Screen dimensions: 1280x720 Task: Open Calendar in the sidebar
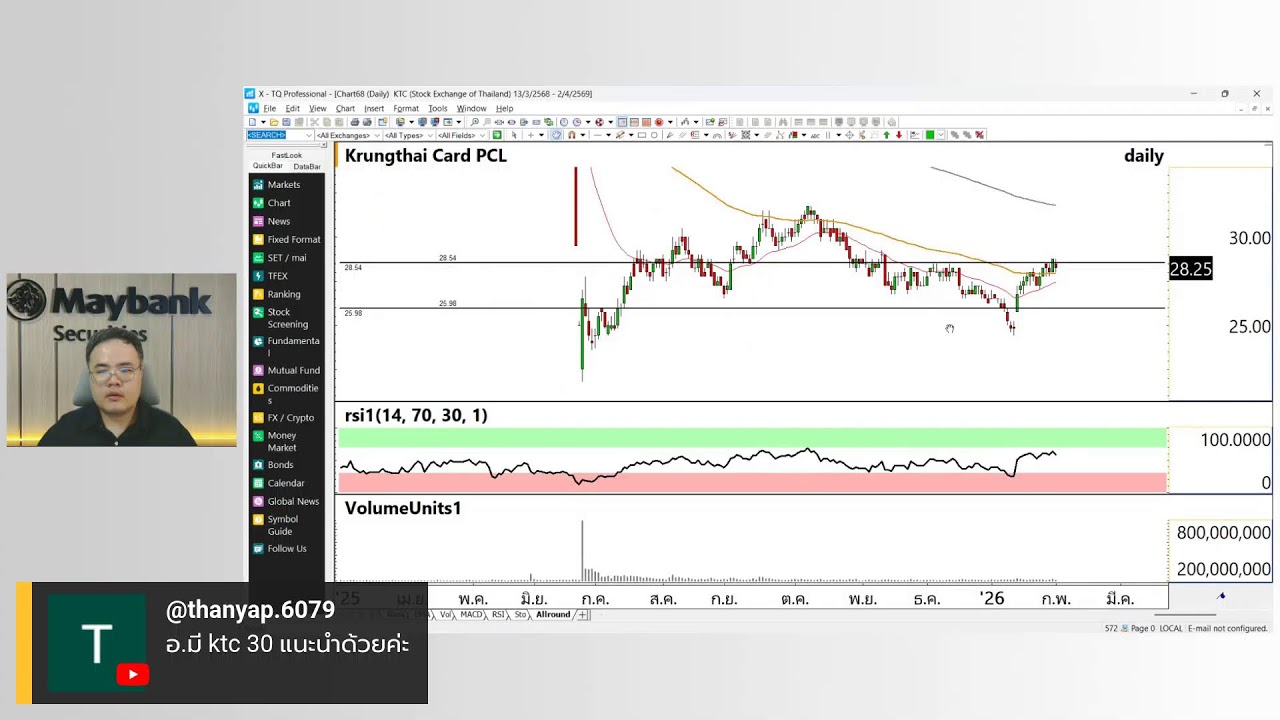[x=285, y=483]
